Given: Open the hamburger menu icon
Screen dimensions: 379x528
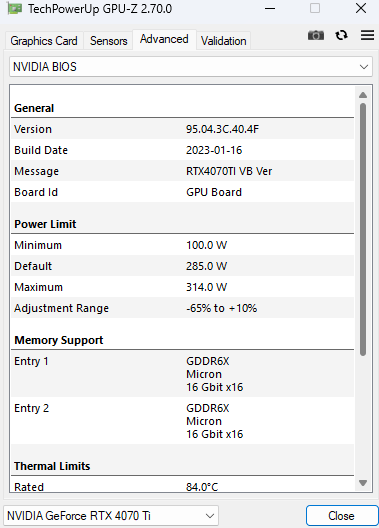Looking at the screenshot, I should (367, 35).
